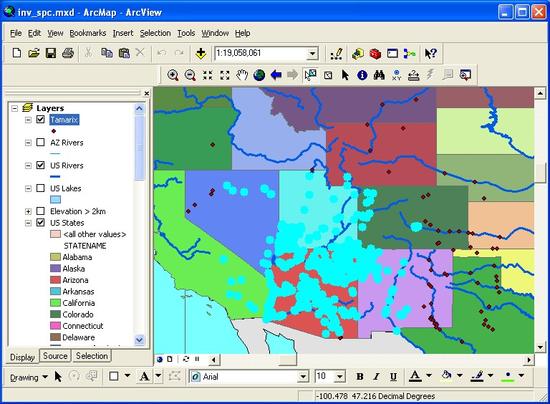Open the Drawing menu button
Image resolution: width=550 pixels, height=404 pixels.
pos(28,377)
